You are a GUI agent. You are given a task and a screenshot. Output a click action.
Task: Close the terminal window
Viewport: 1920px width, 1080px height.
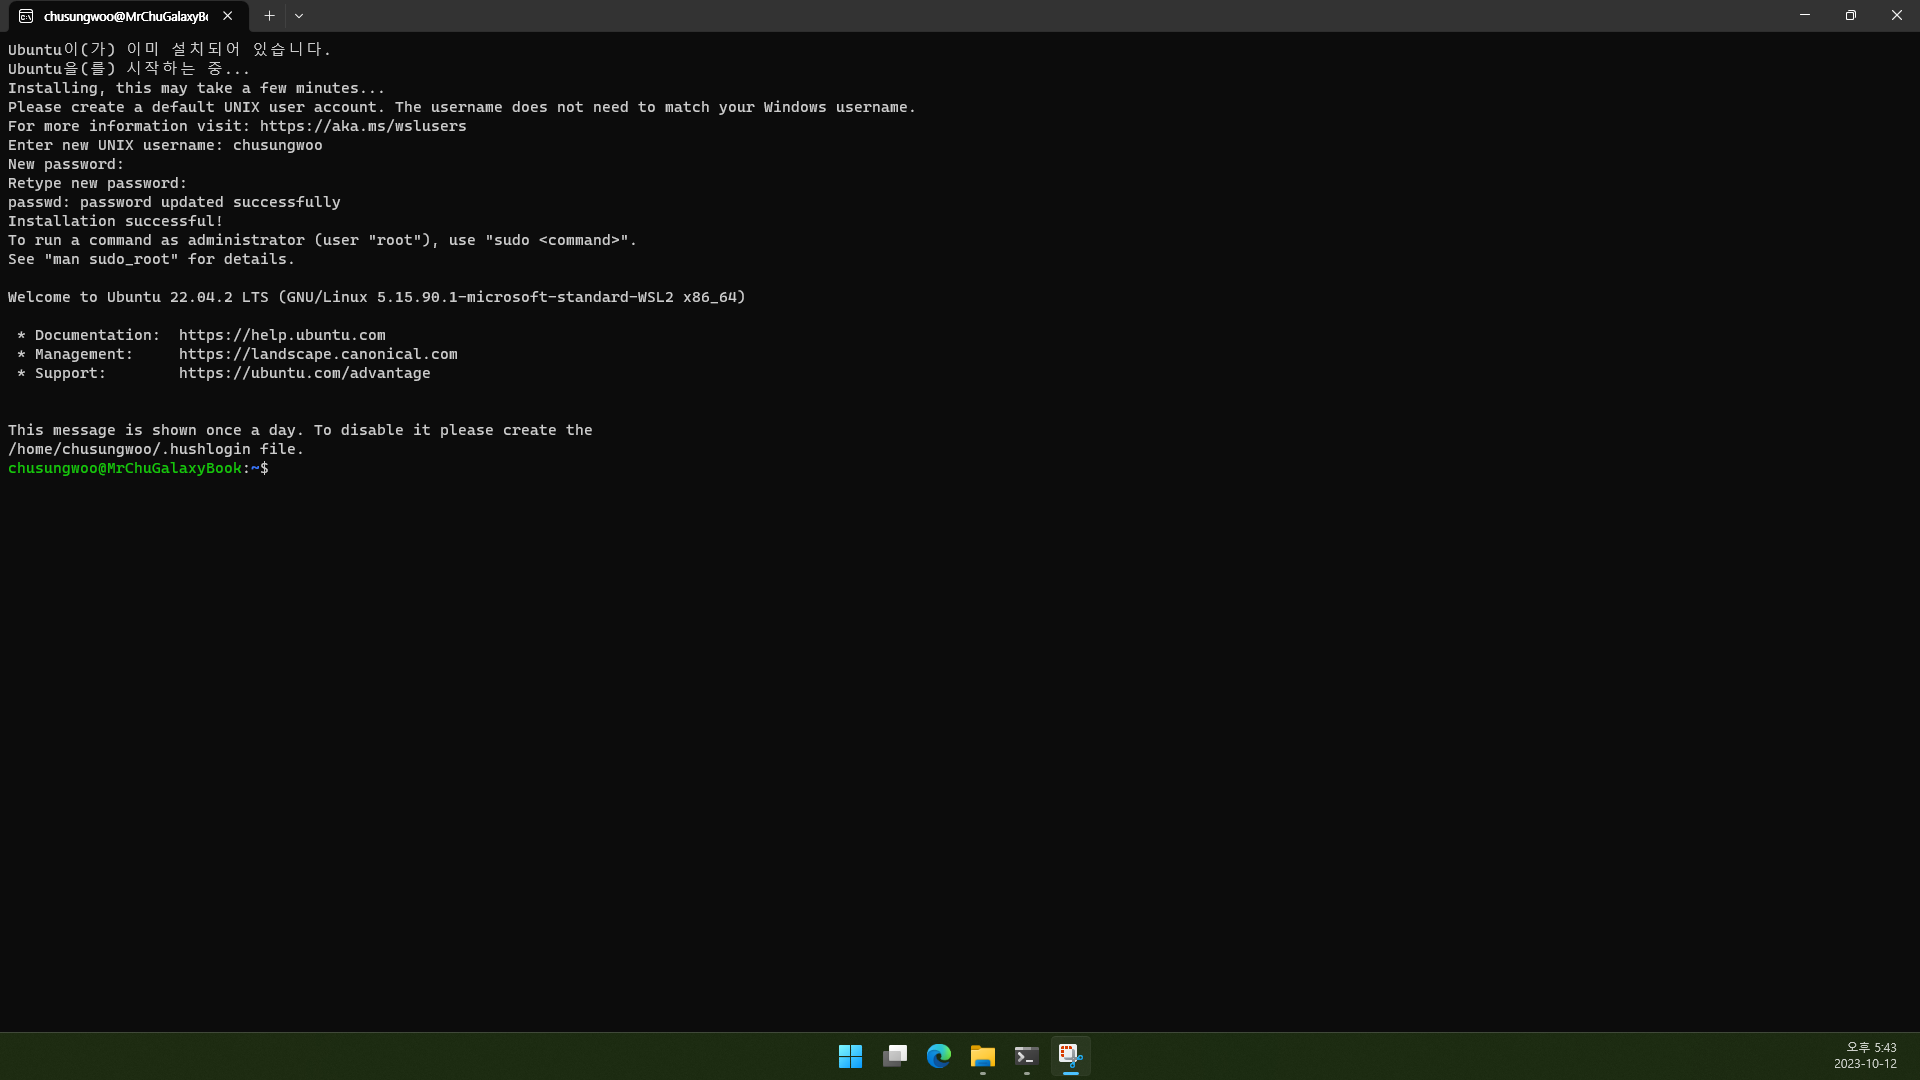click(1897, 16)
